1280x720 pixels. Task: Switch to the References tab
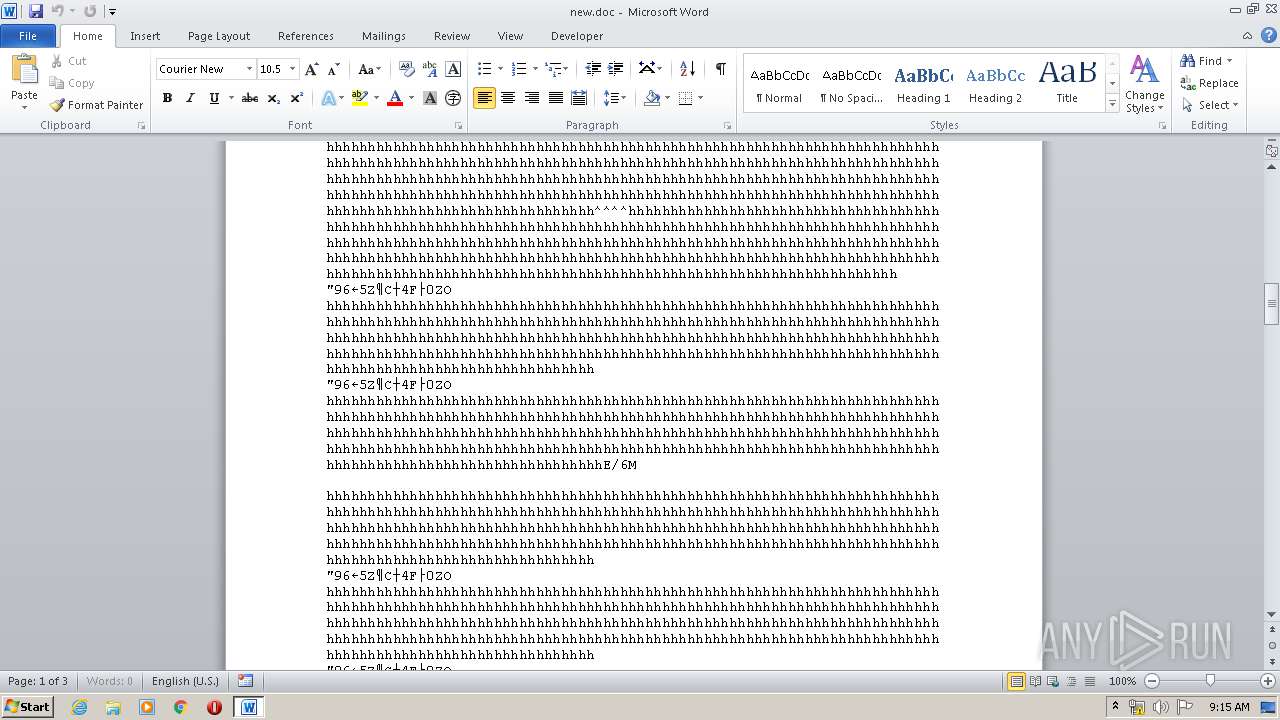click(x=306, y=36)
